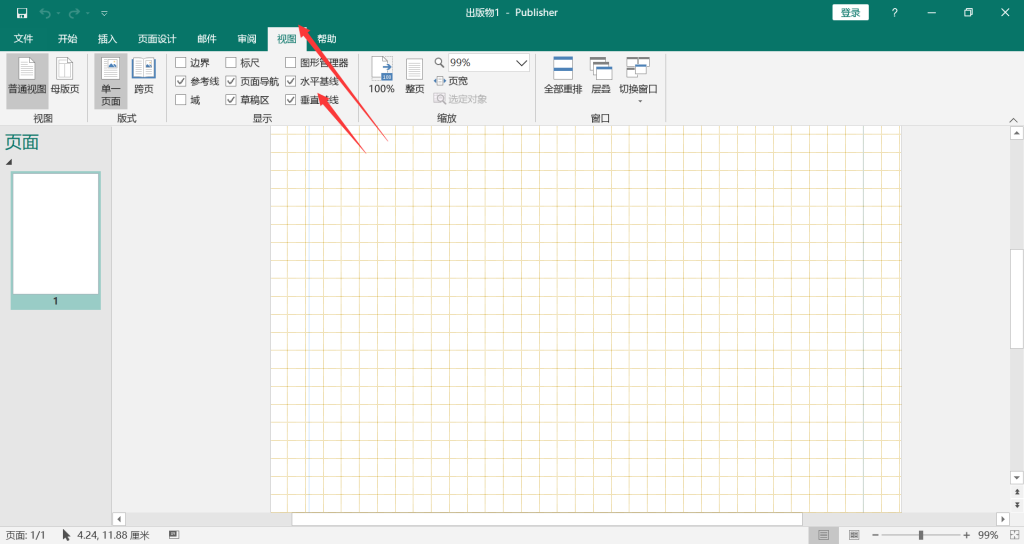Click the horizontal scrollbar right arrow
This screenshot has height=544, width=1024.
(x=1003, y=519)
